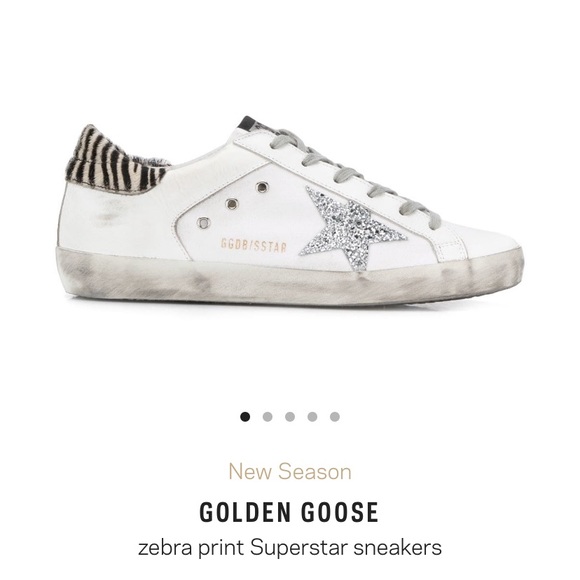Screen dimensions: 580x580
Task: Click the zebra print heel tab
Action: (115, 161)
